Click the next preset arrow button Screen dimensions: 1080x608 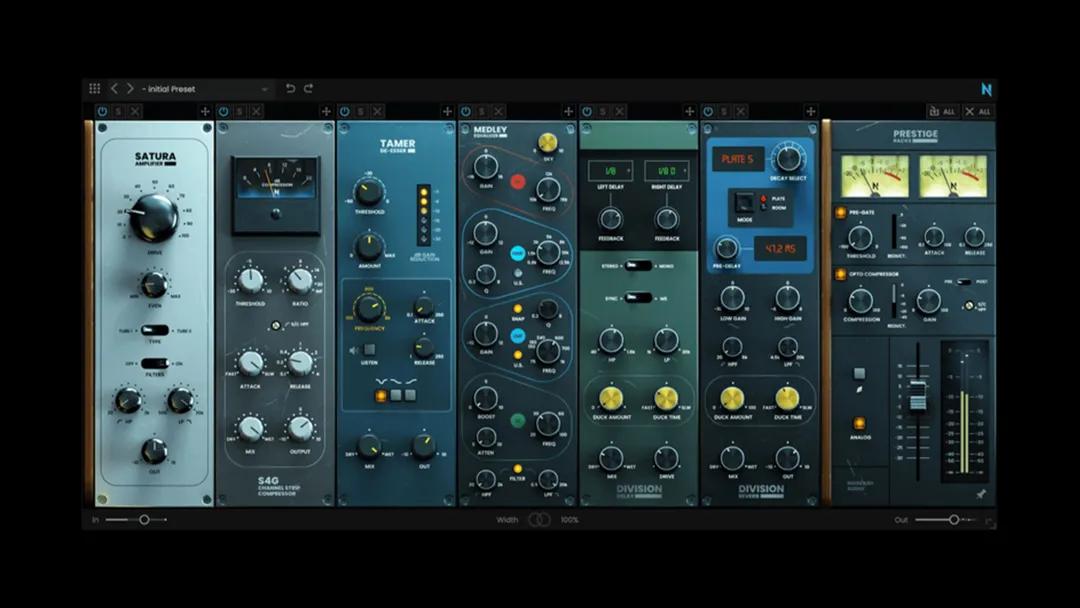pyautogui.click(x=130, y=88)
